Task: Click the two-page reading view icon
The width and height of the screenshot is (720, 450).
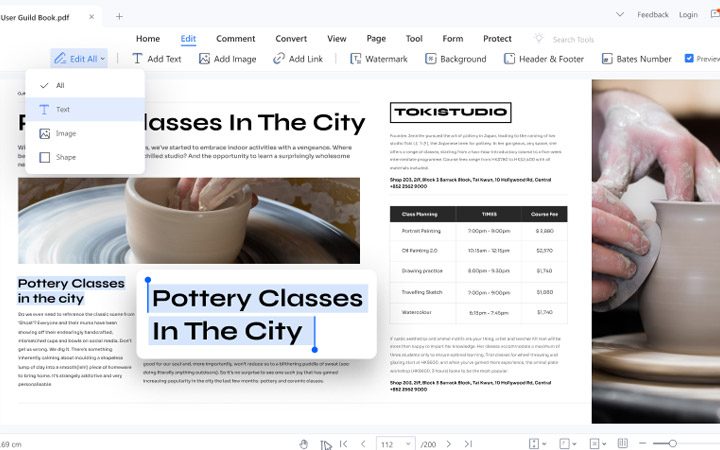Action: pyautogui.click(x=623, y=443)
